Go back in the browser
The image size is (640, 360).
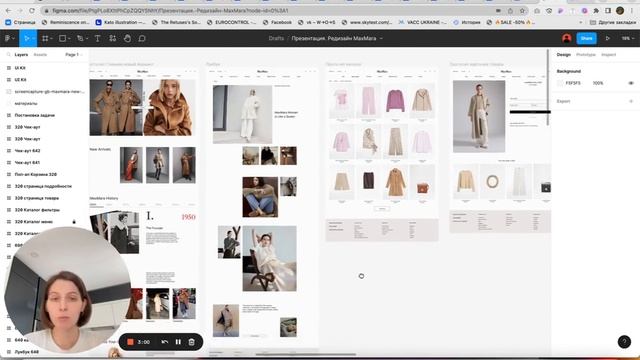pyautogui.click(x=9, y=10)
